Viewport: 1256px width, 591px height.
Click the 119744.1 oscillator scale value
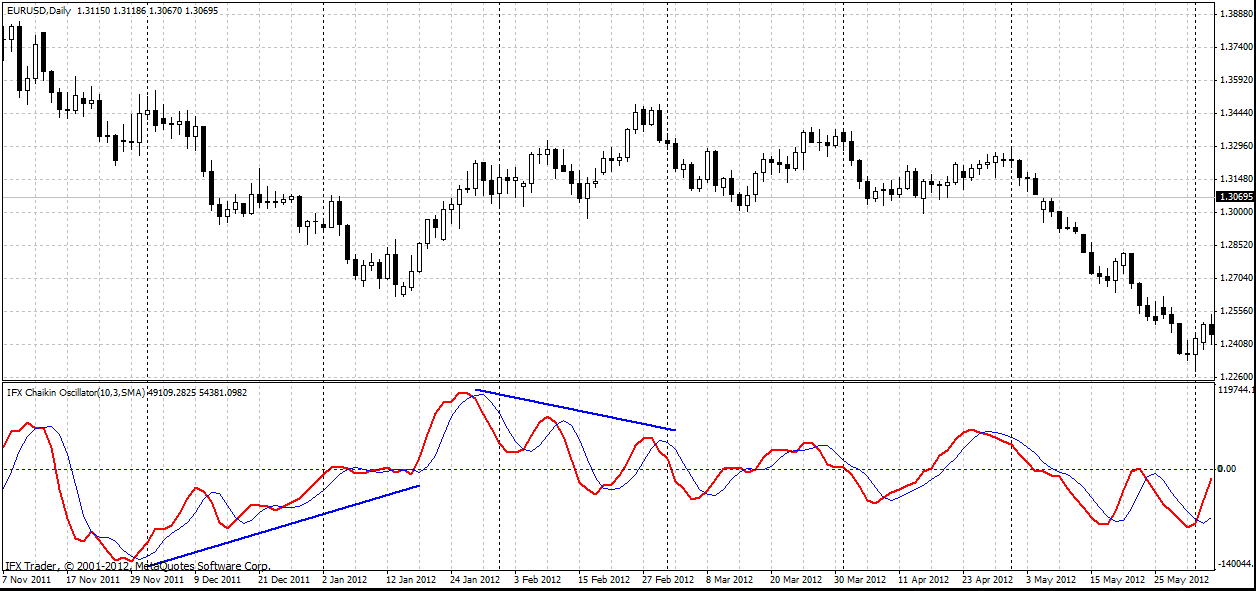pos(1235,388)
